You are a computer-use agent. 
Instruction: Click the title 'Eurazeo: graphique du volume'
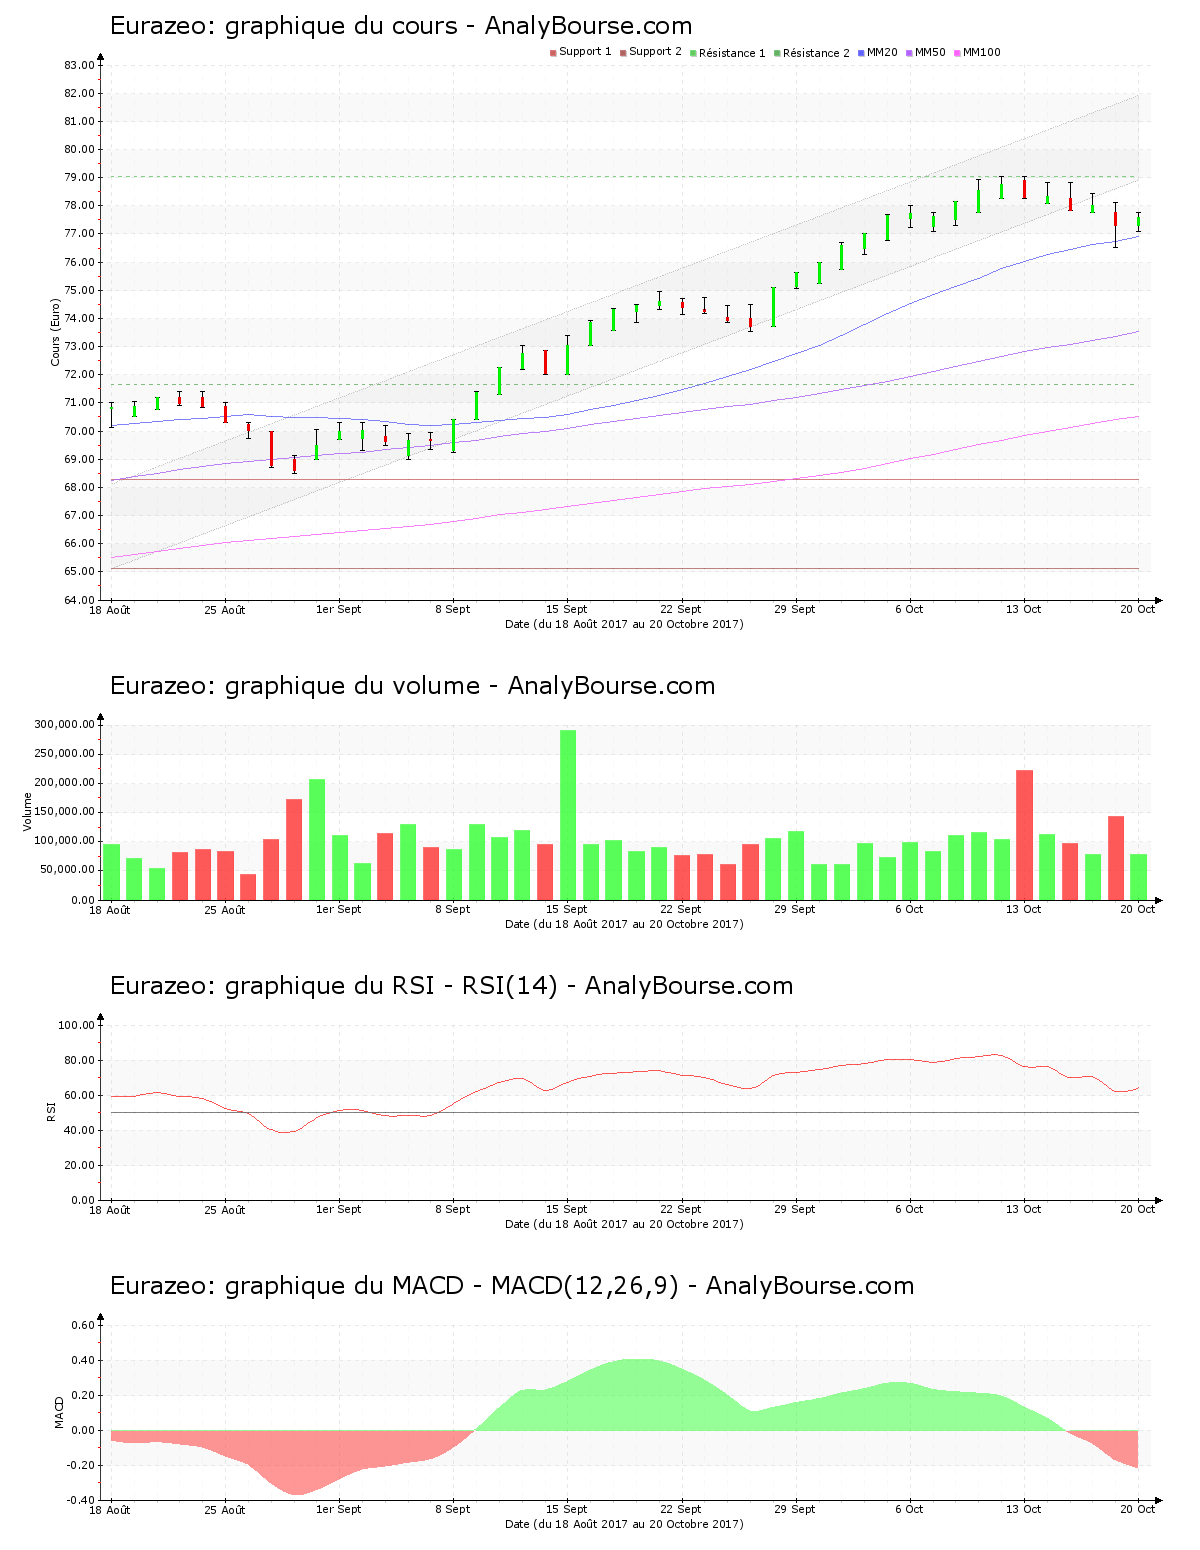coord(413,686)
